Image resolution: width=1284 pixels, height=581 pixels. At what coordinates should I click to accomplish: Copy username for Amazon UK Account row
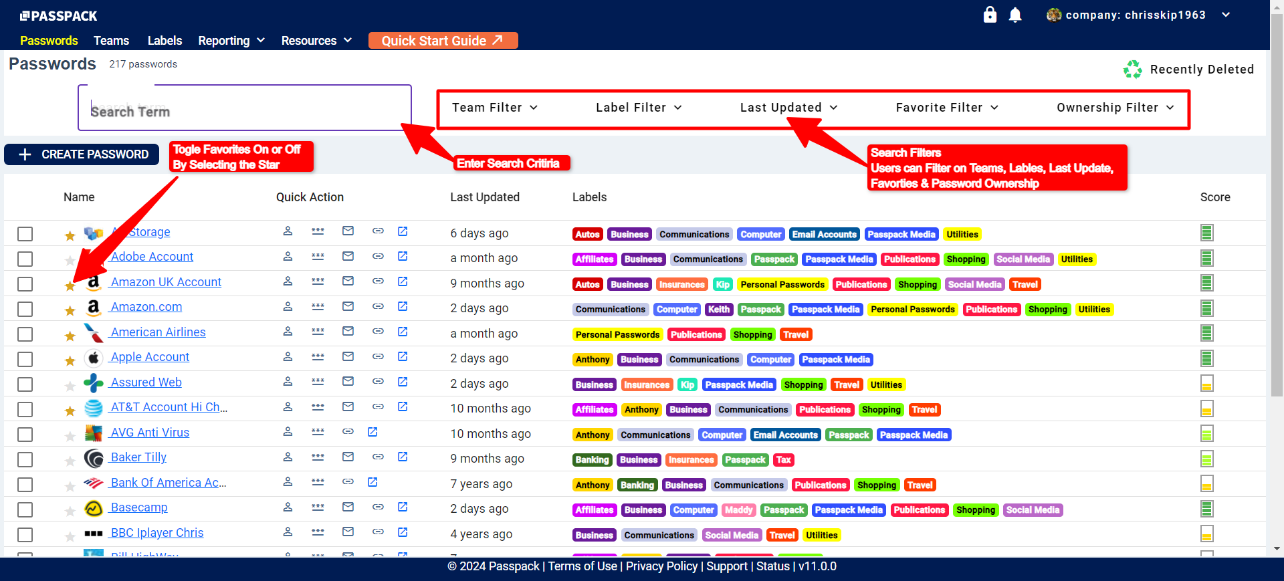click(288, 281)
